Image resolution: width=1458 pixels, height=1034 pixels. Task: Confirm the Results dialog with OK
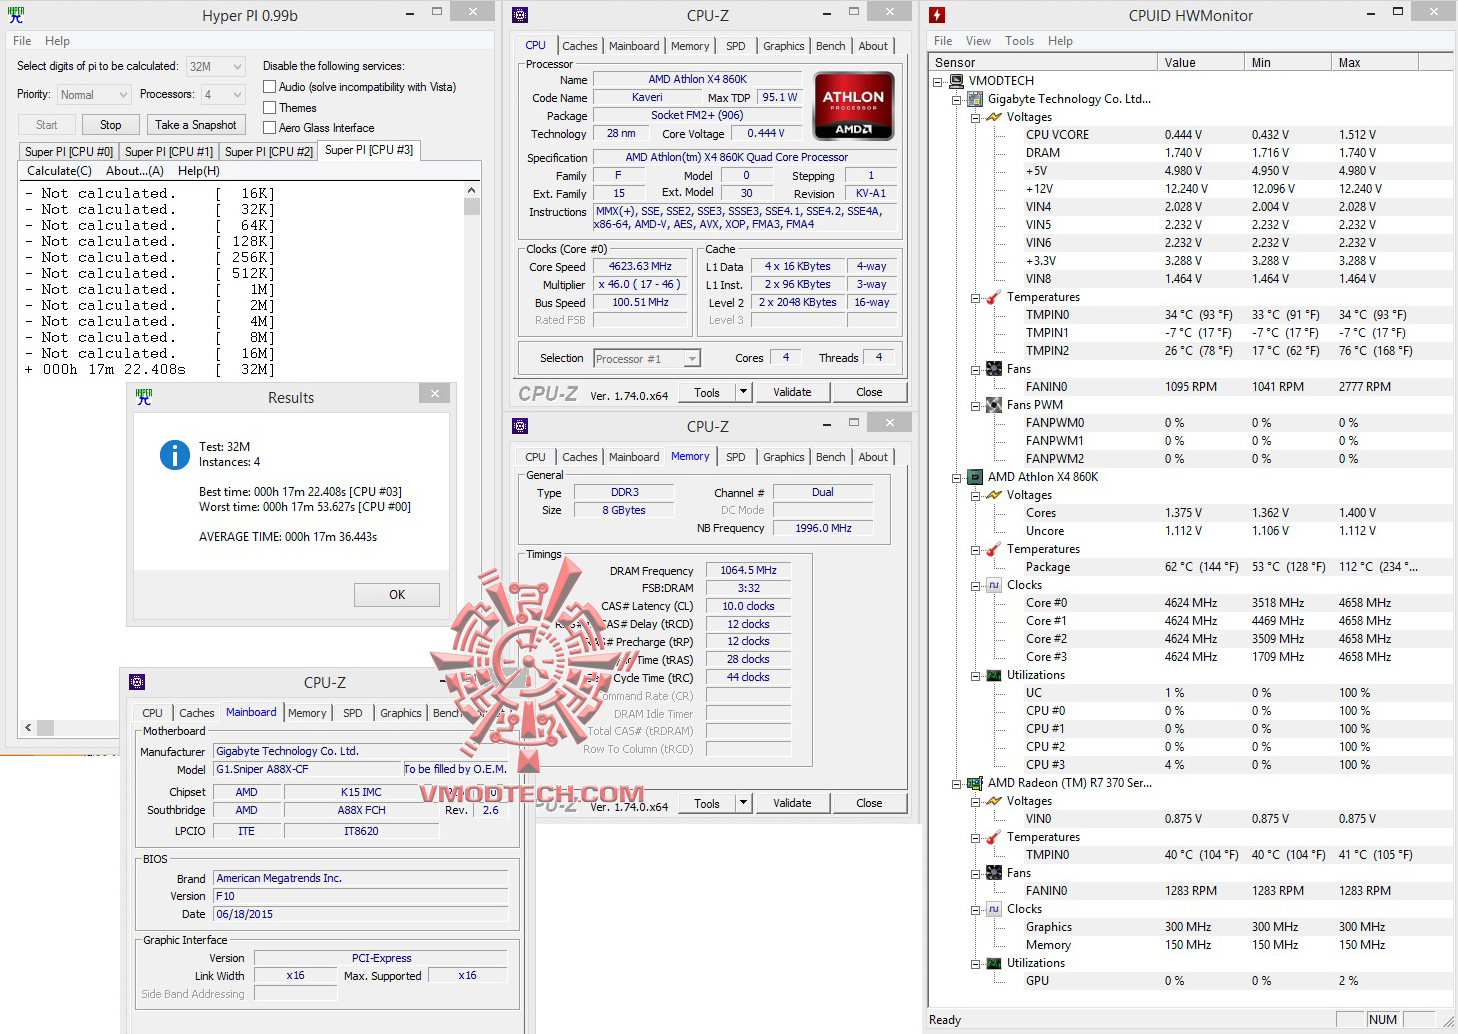397,594
